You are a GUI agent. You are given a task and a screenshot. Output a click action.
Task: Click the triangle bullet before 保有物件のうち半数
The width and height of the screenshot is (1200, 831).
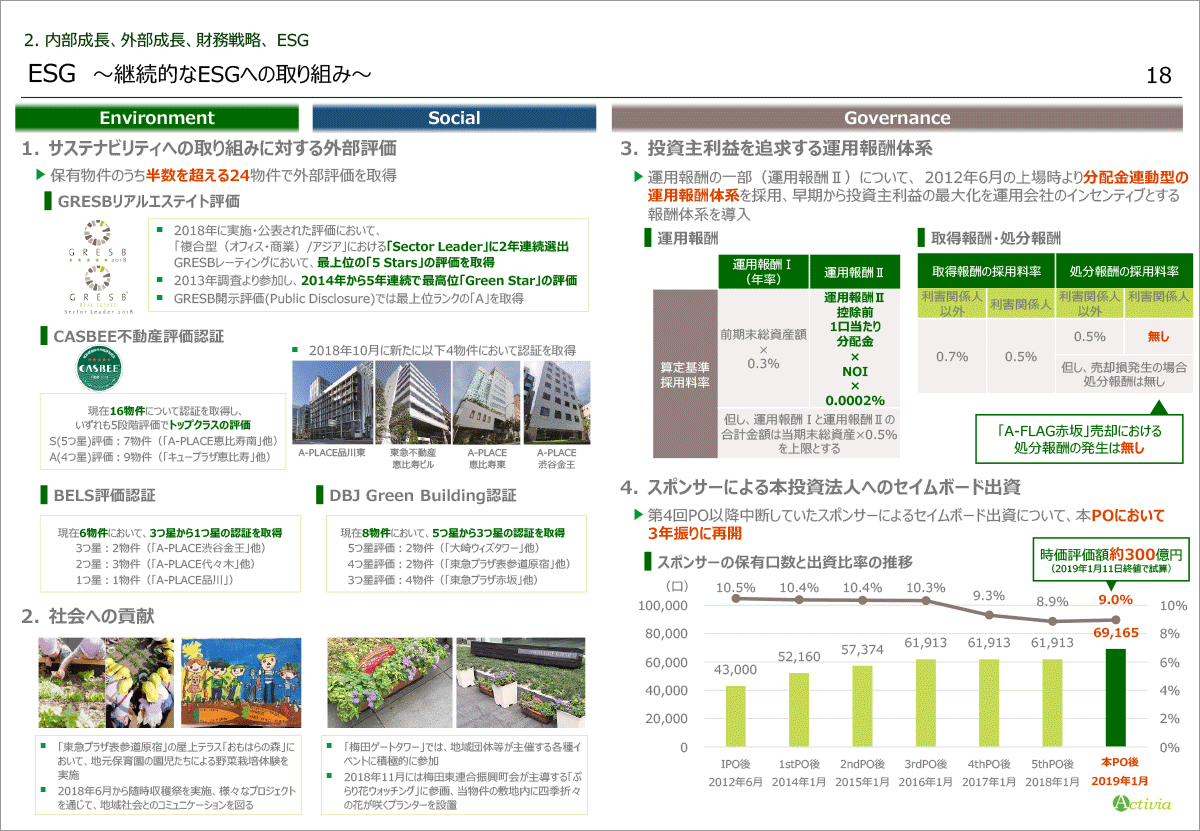(x=41, y=175)
